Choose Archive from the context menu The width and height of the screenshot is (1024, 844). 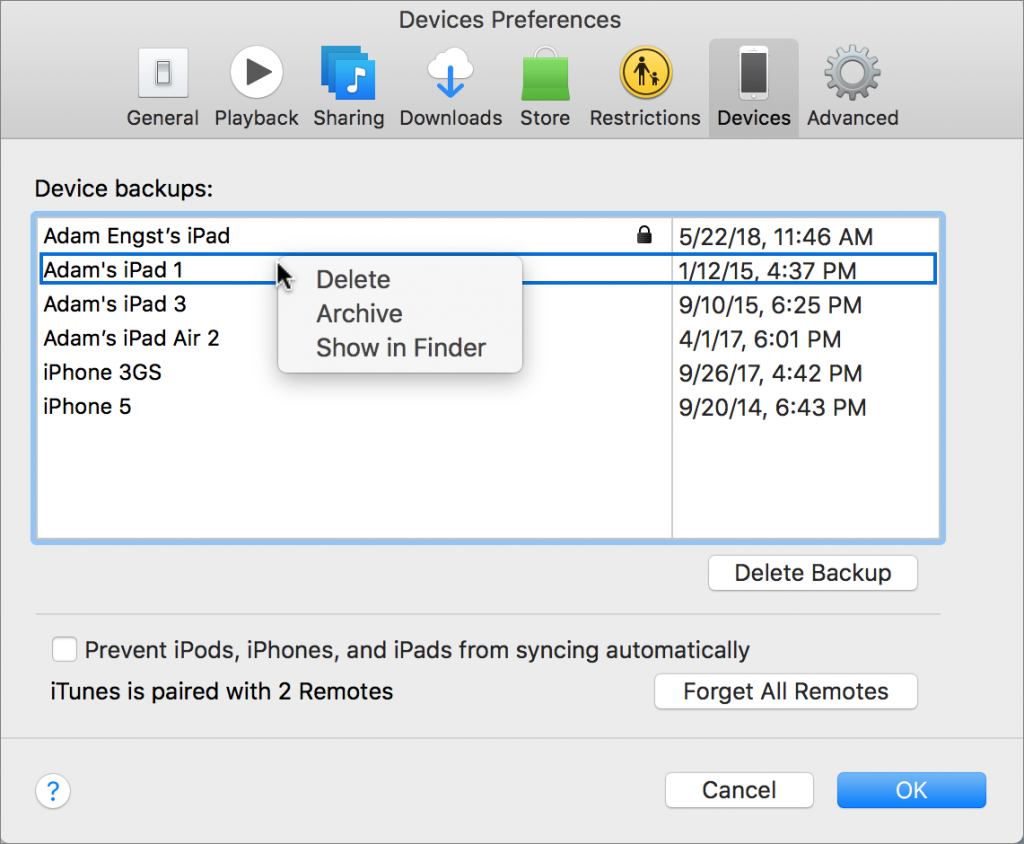[x=359, y=314]
